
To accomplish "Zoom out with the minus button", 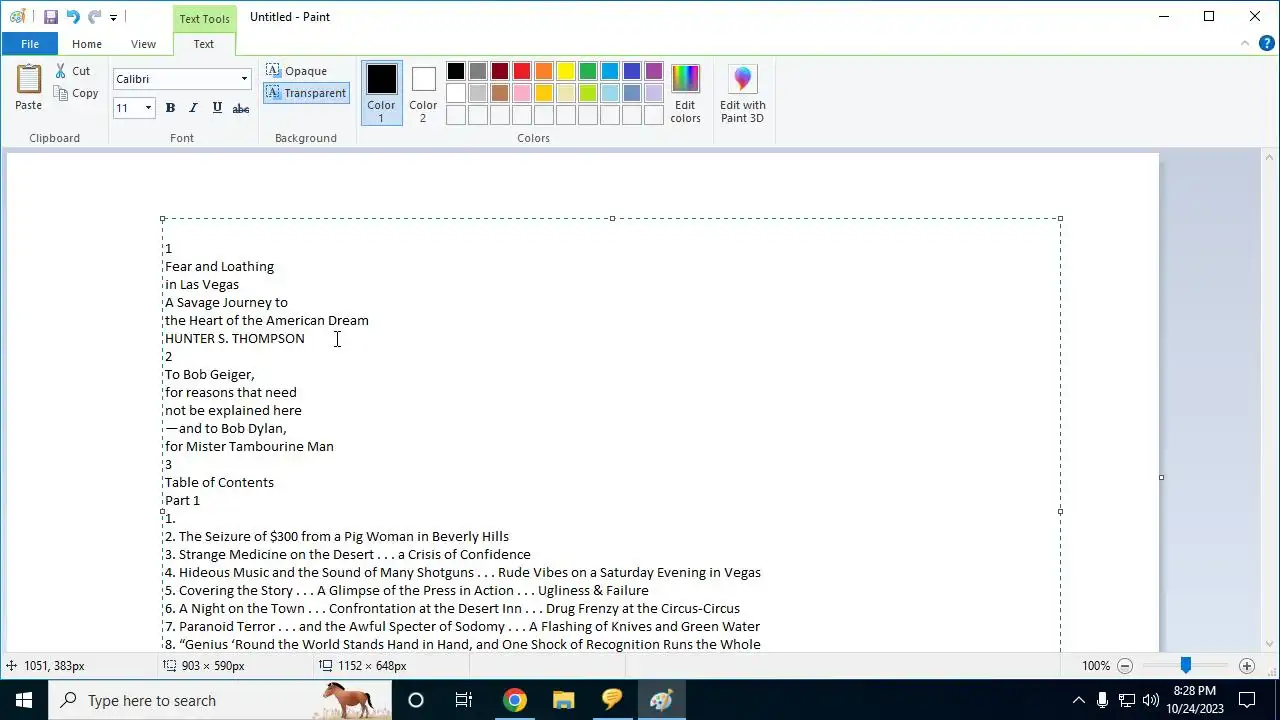I will point(1125,666).
